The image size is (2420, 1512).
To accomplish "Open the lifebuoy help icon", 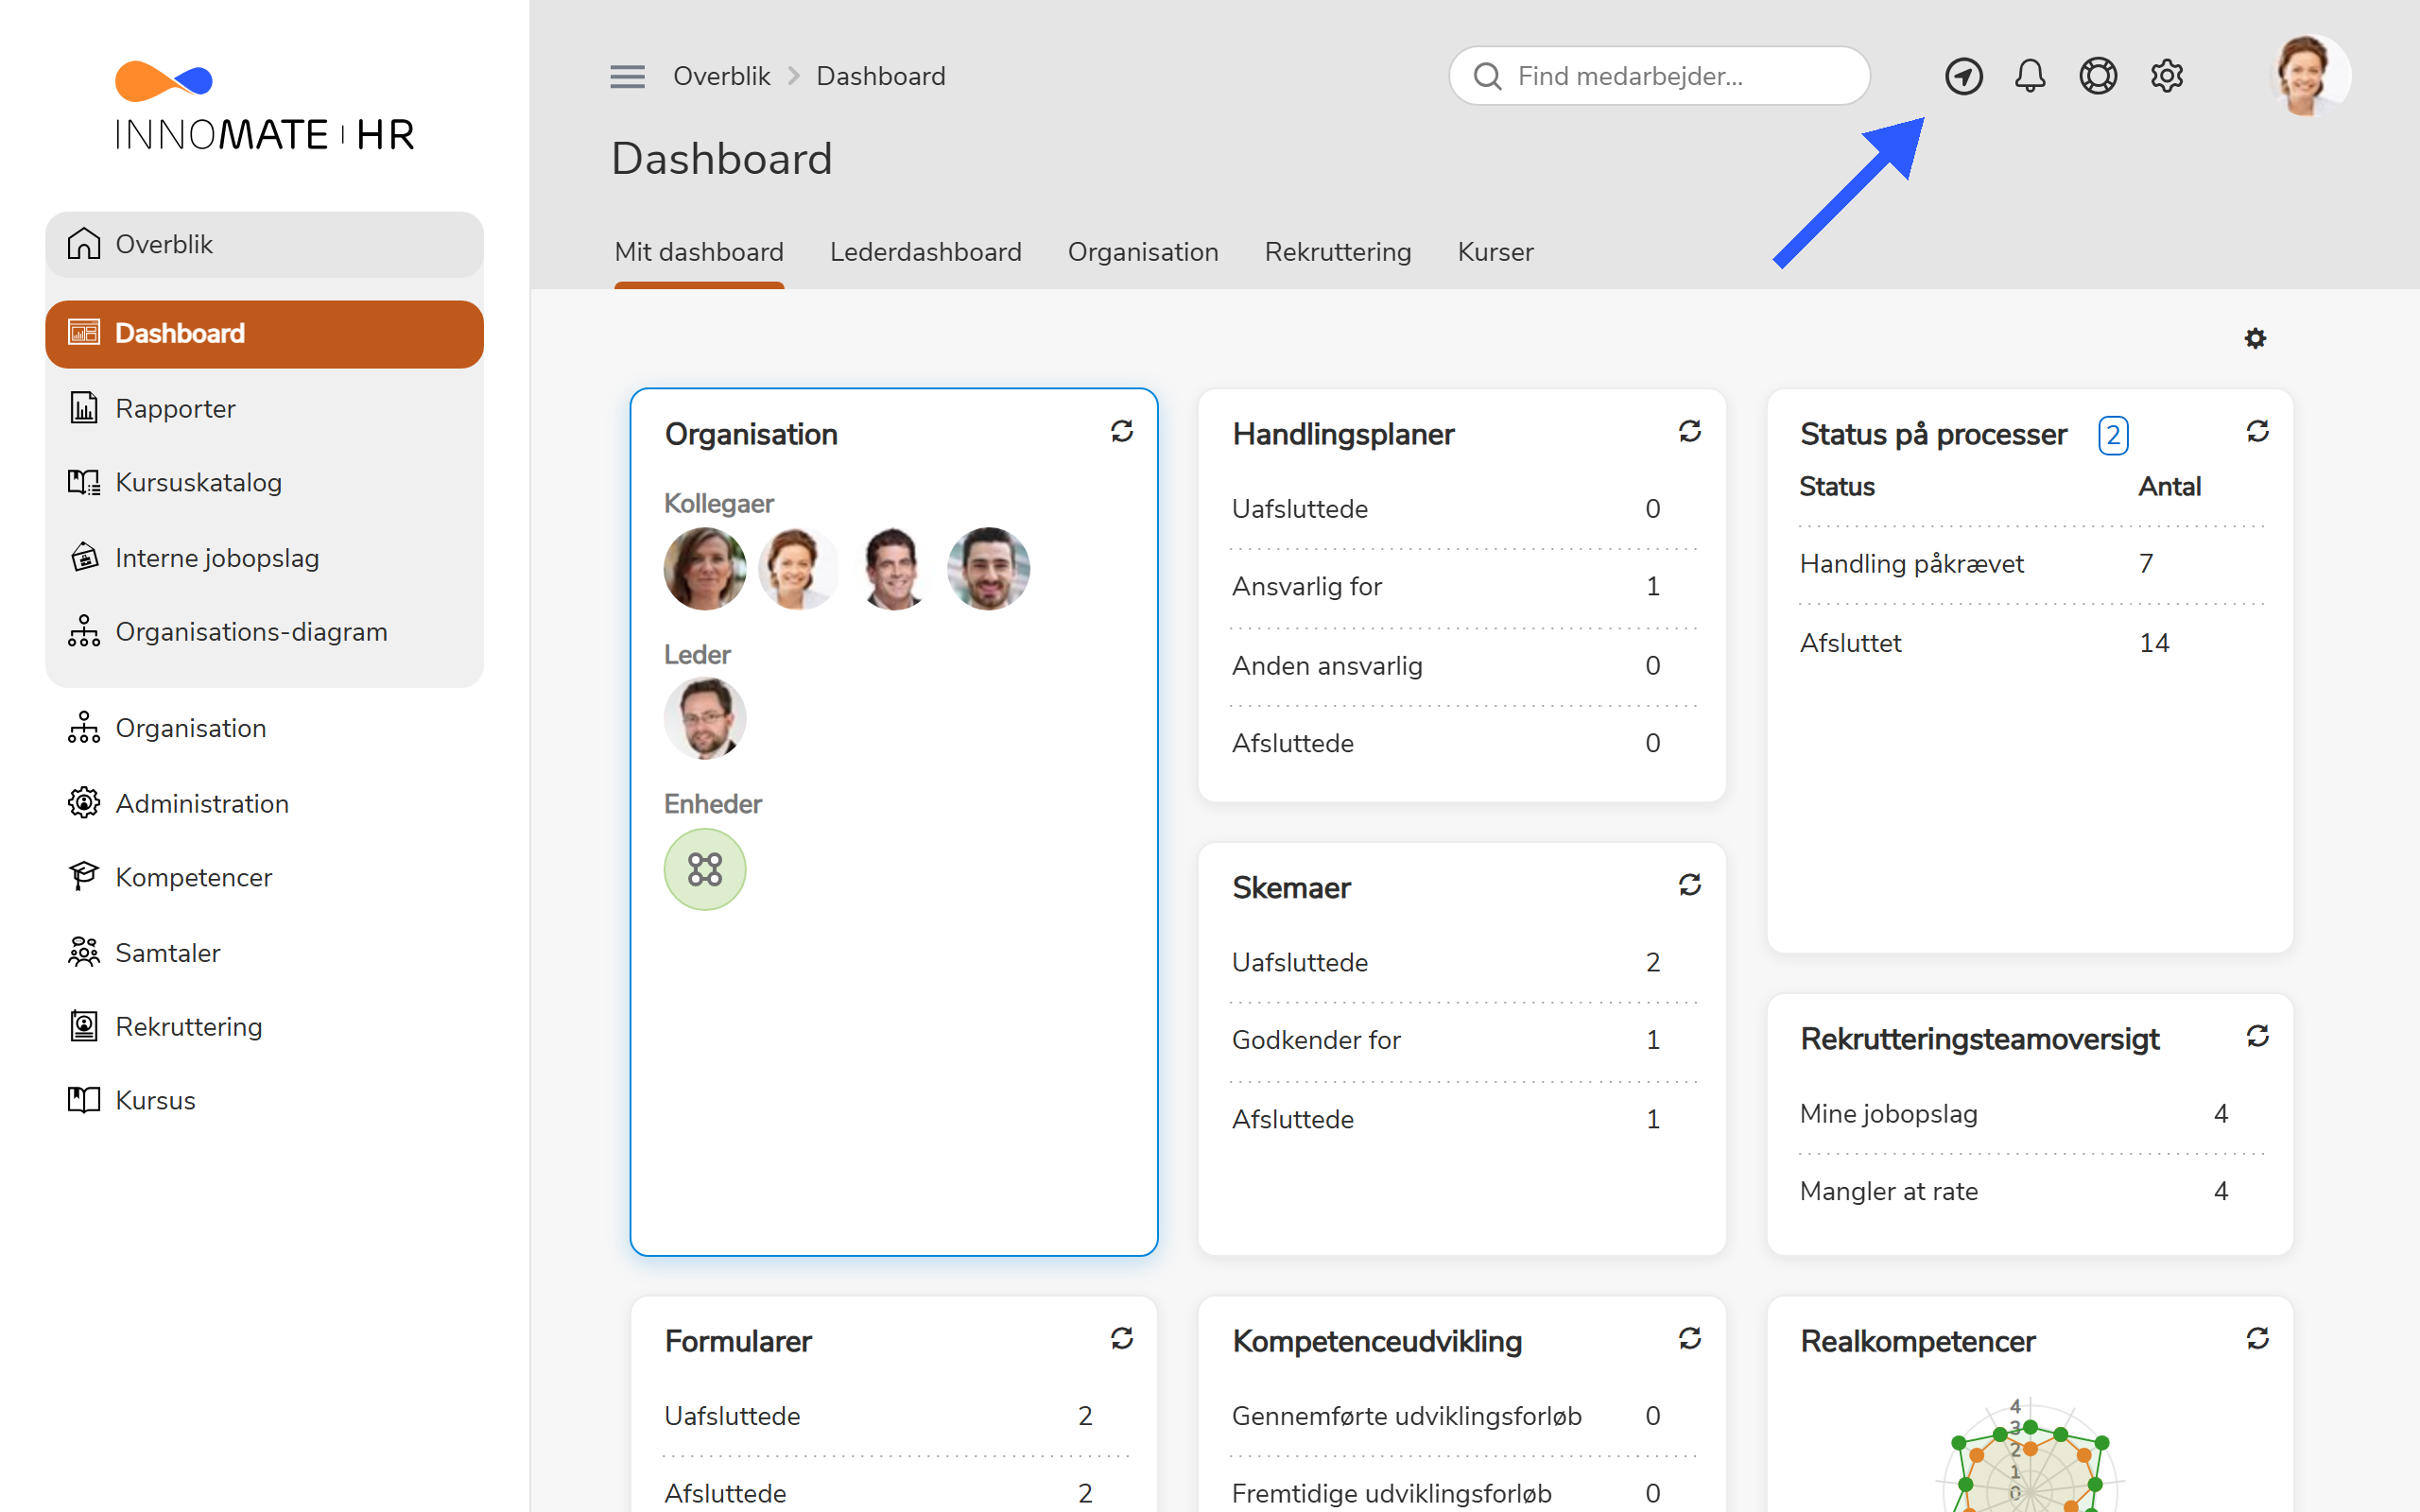I will pyautogui.click(x=2098, y=76).
